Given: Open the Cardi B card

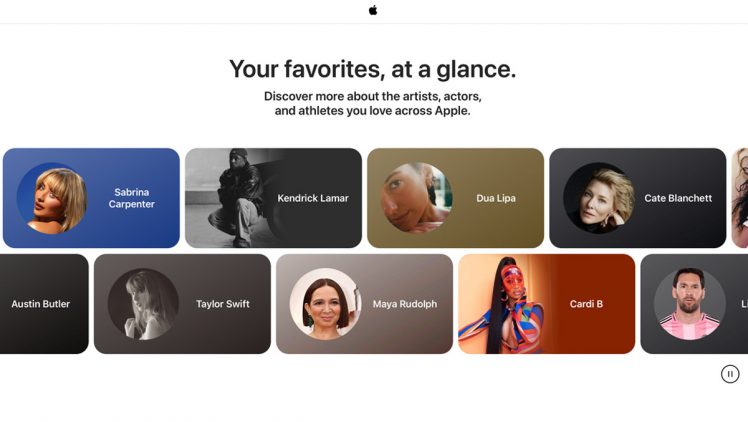Looking at the screenshot, I should pyautogui.click(x=547, y=304).
